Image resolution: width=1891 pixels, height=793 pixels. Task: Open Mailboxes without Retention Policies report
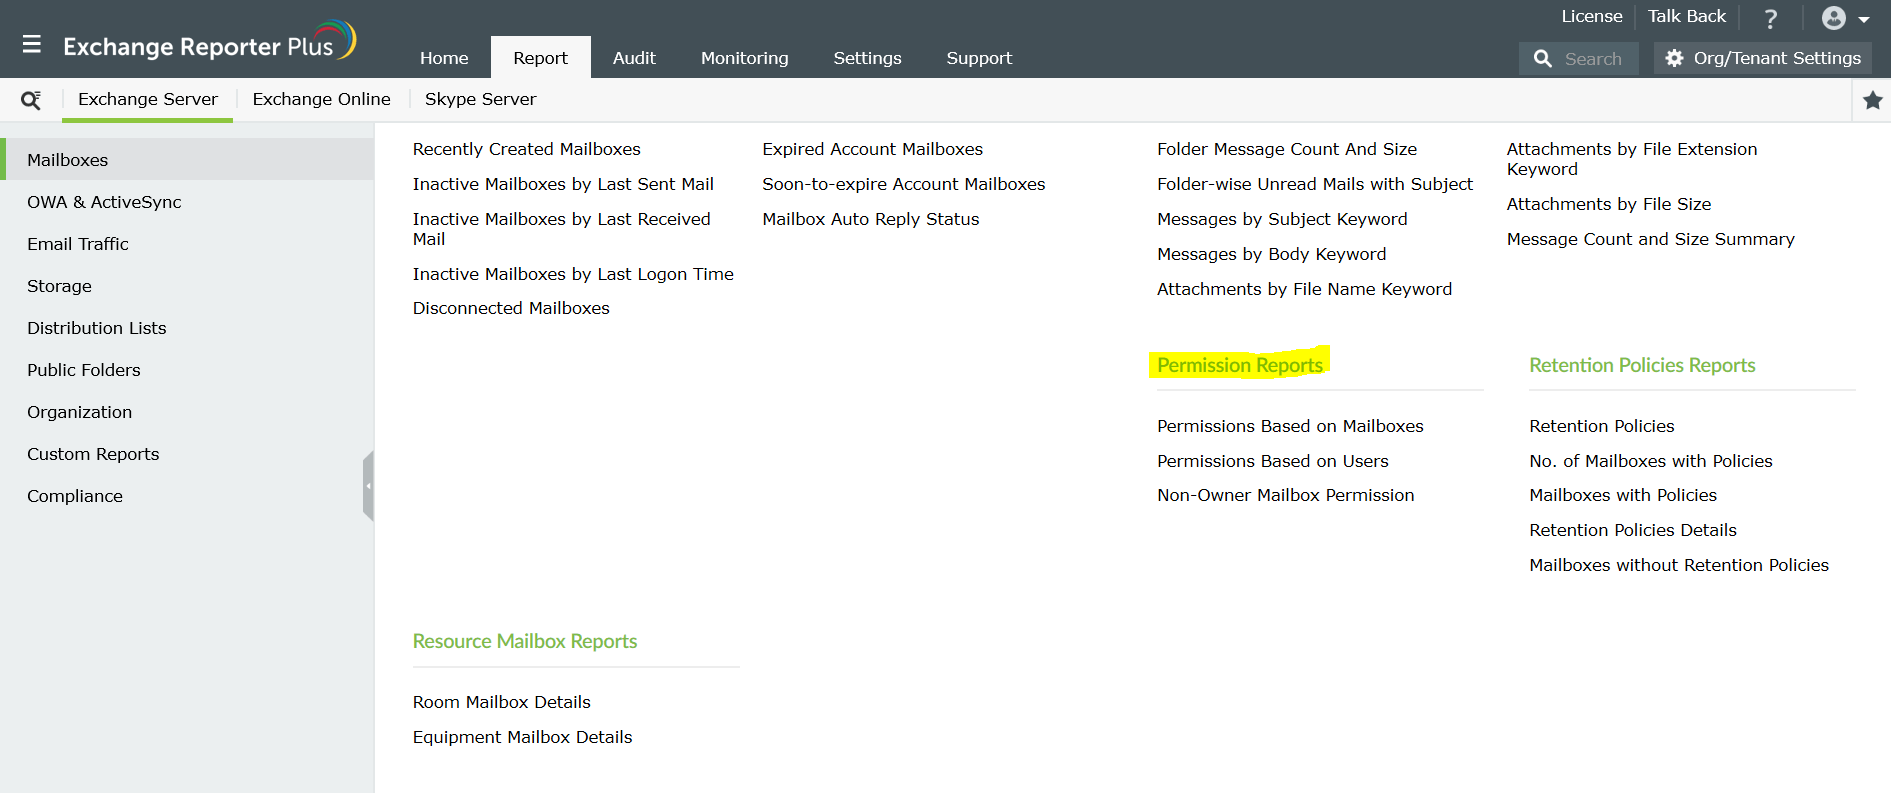(1679, 565)
